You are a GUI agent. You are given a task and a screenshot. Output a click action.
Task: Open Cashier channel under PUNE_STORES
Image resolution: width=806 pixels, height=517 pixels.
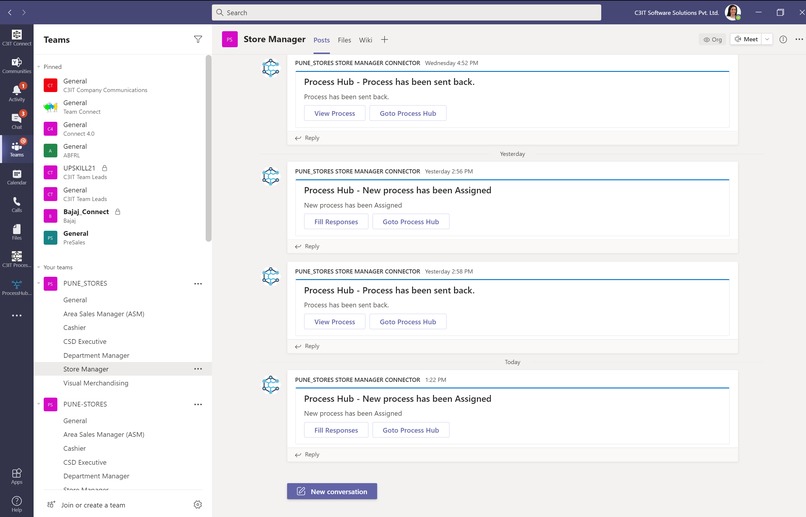tap(75, 327)
